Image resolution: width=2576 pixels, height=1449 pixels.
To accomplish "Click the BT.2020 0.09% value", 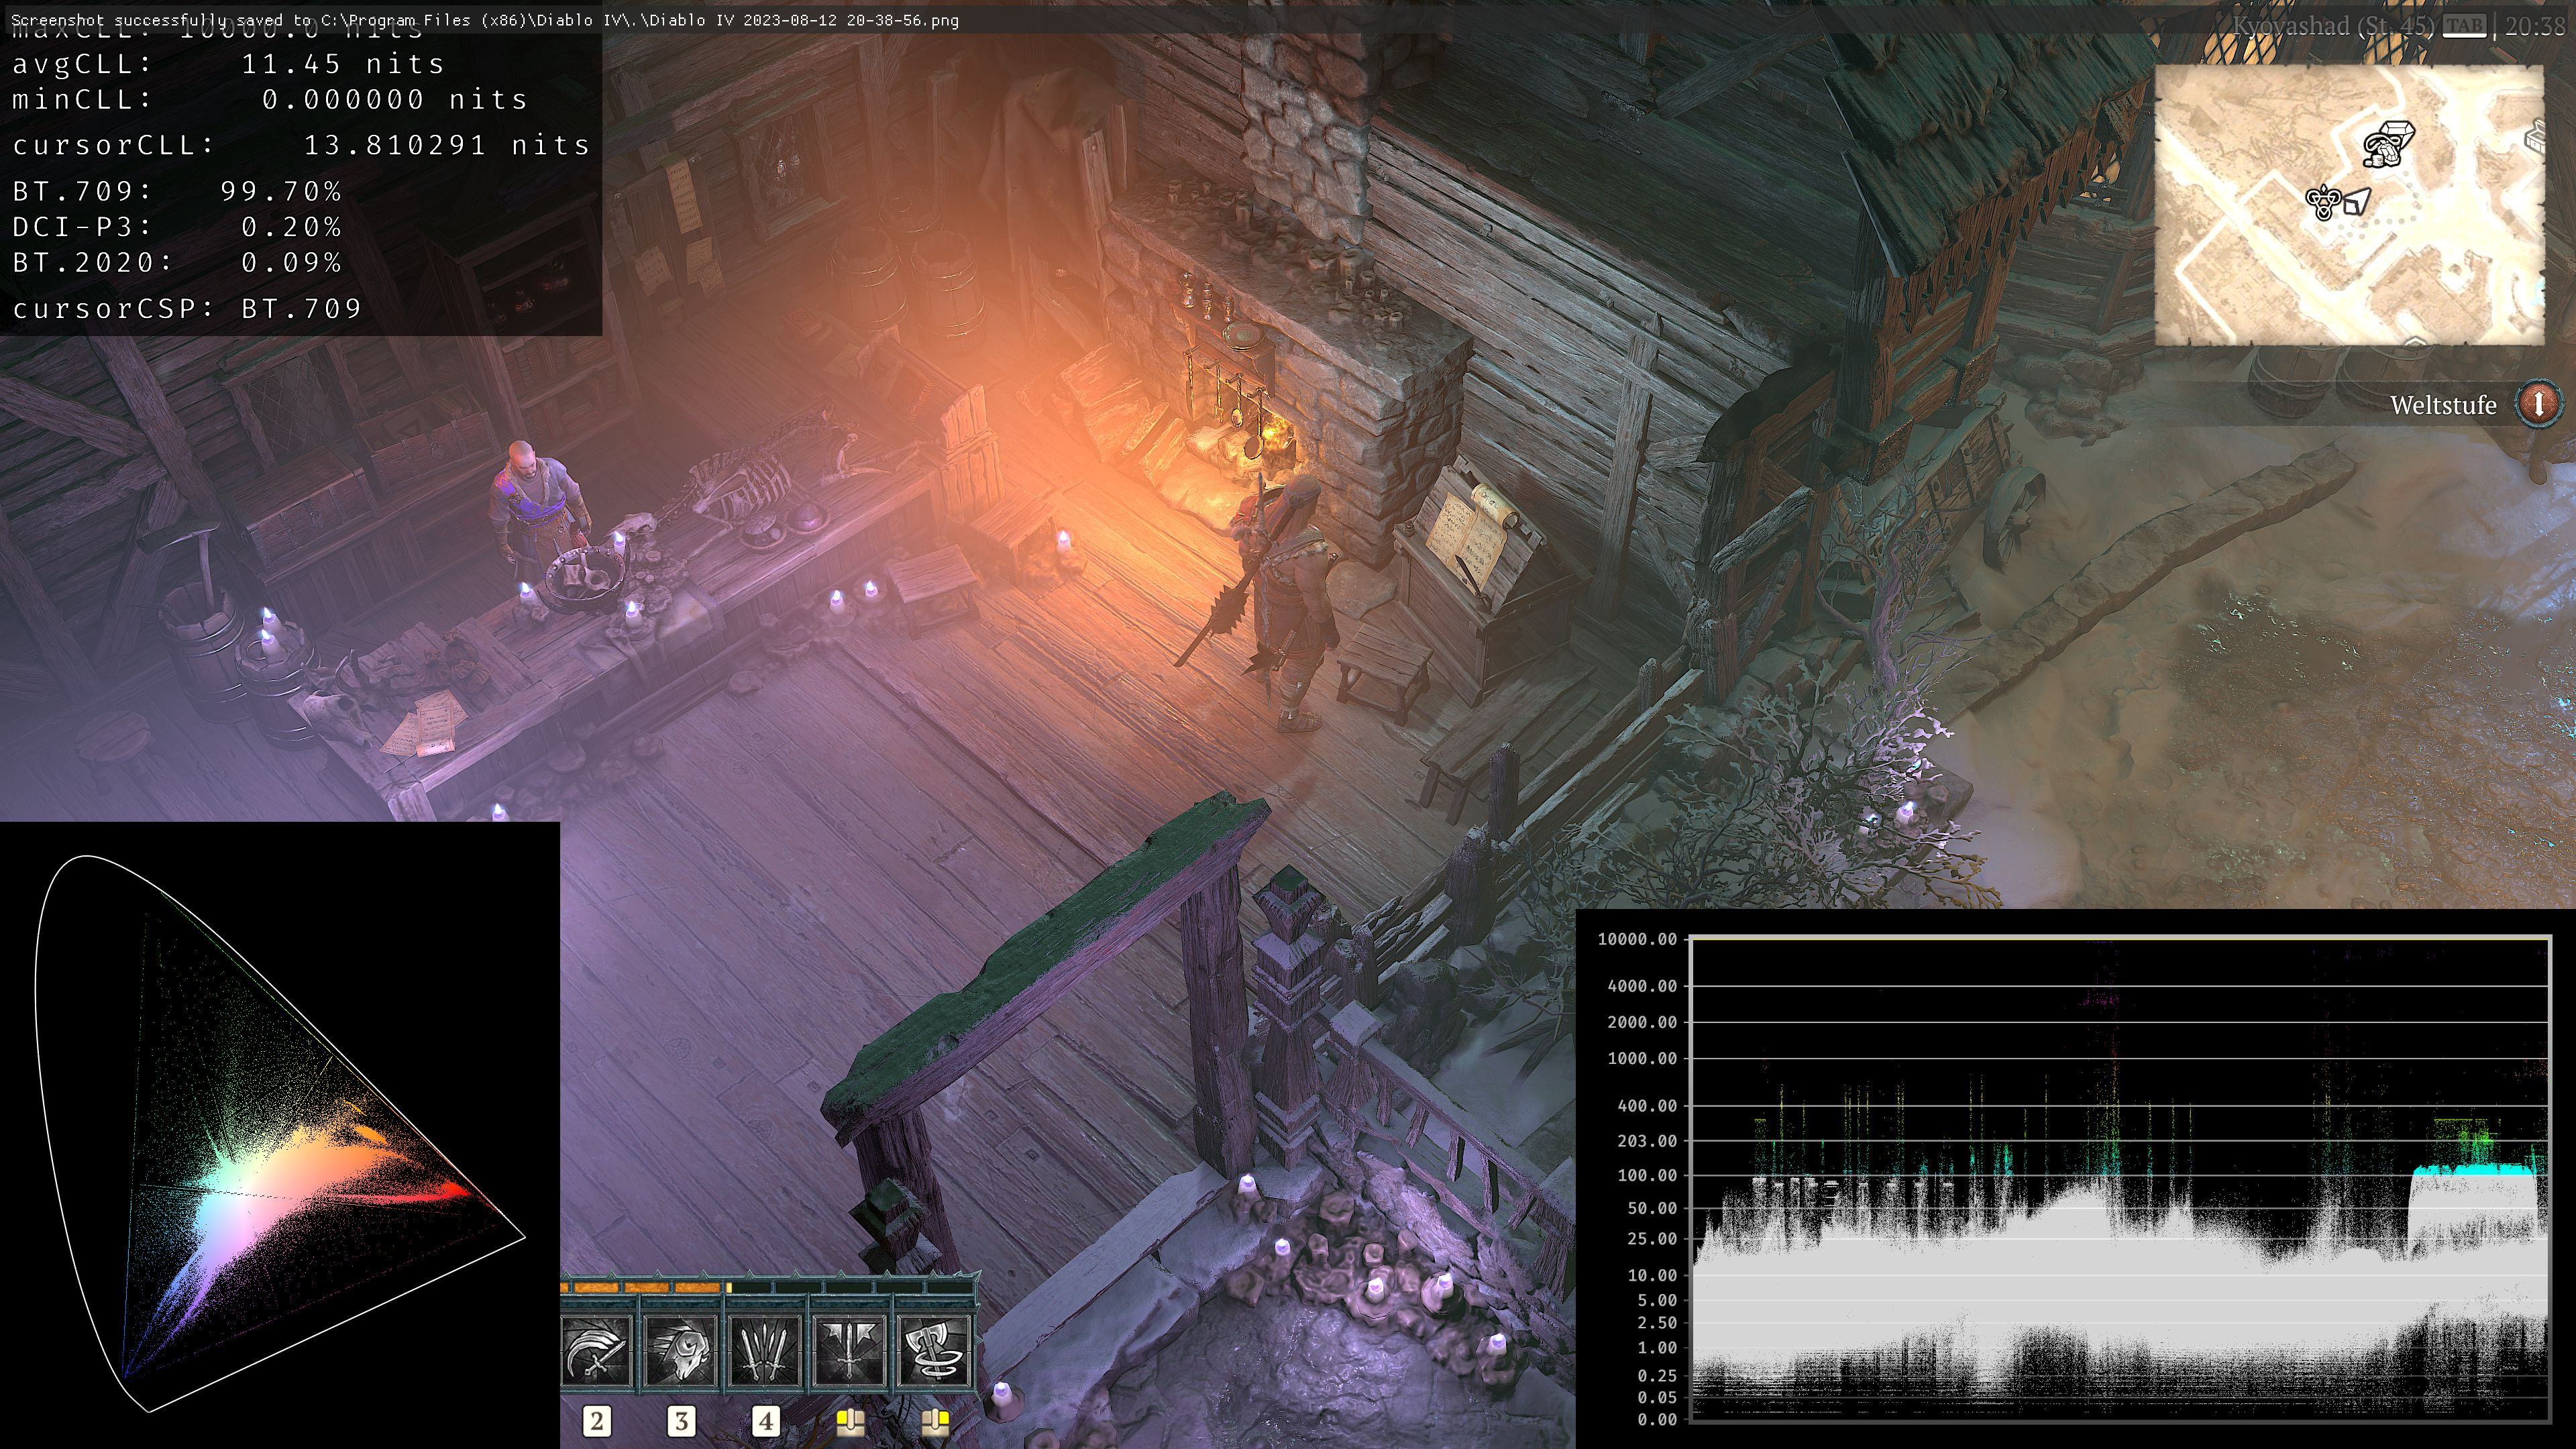I will (x=291, y=263).
